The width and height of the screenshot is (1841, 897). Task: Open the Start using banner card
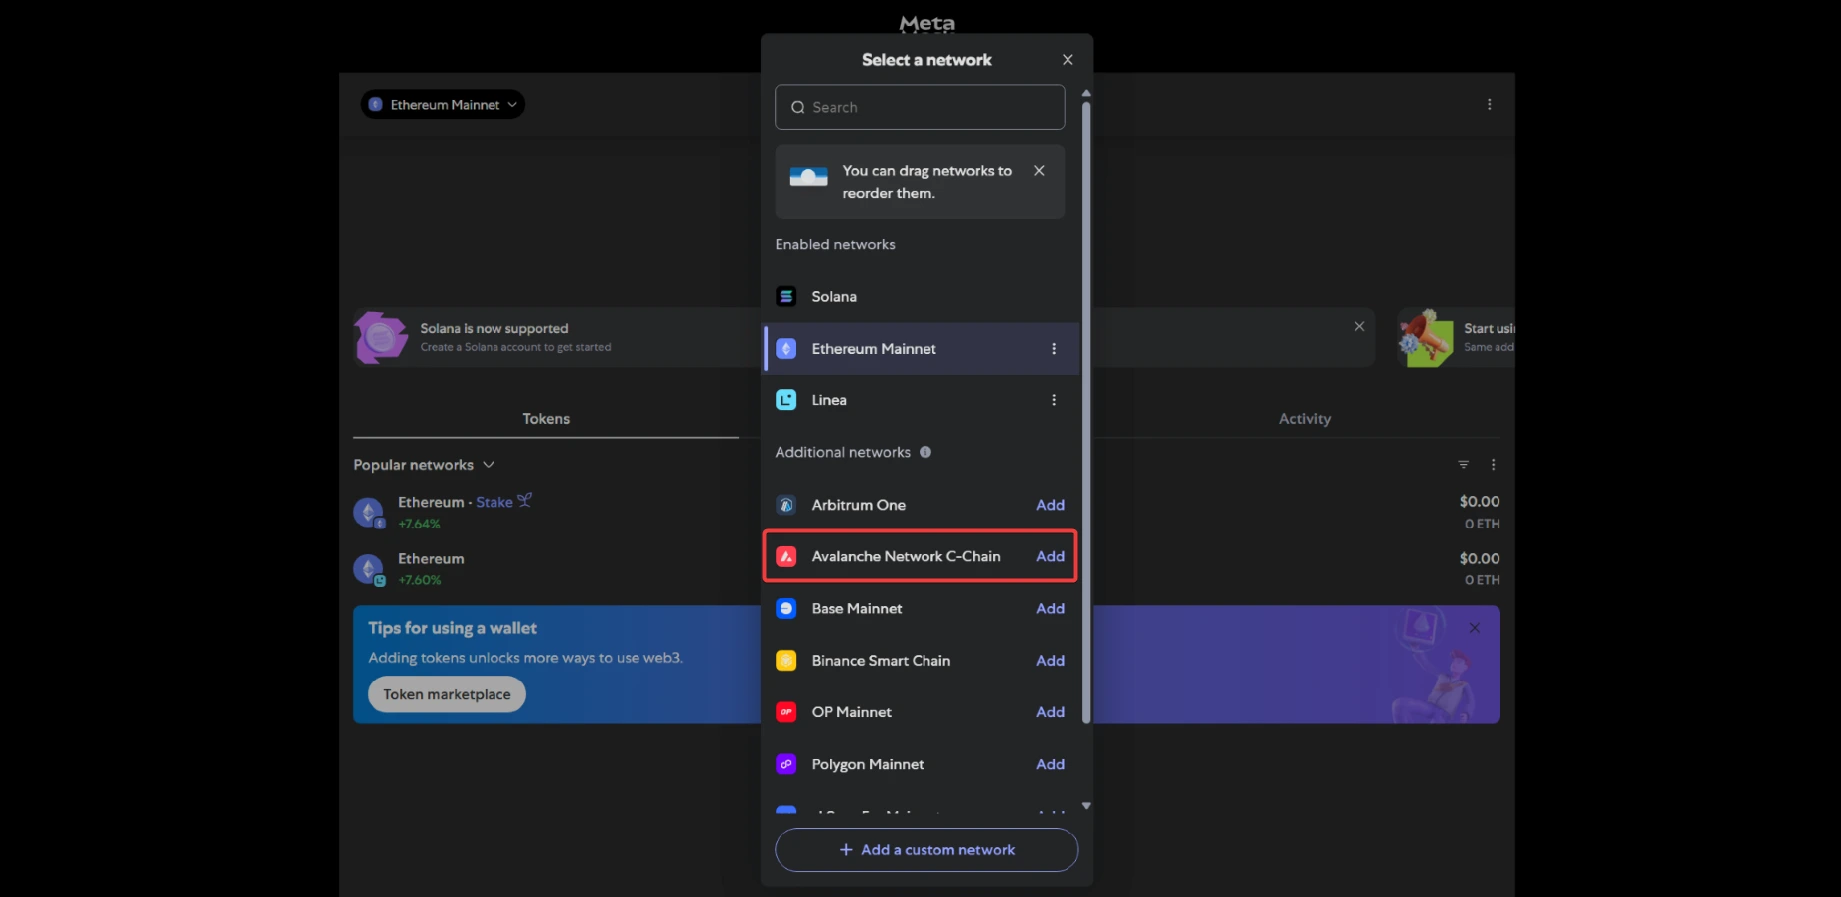pyautogui.click(x=1456, y=337)
